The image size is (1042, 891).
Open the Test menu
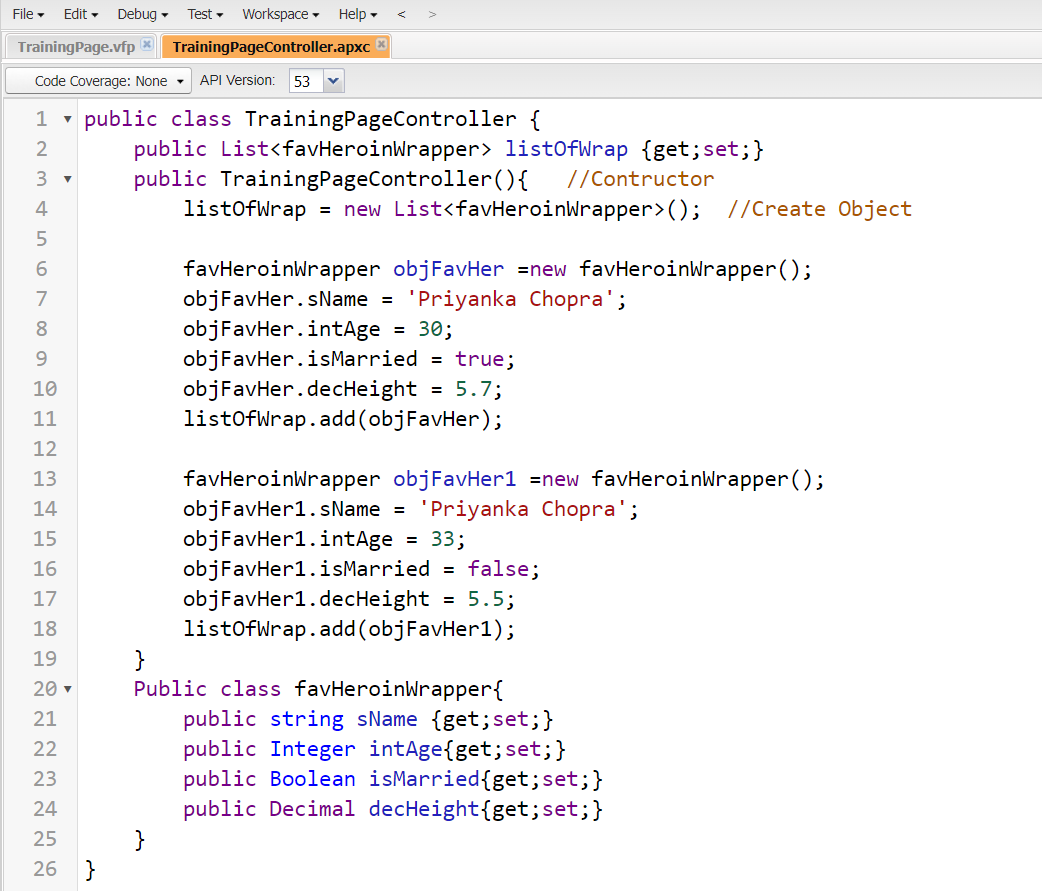click(205, 15)
